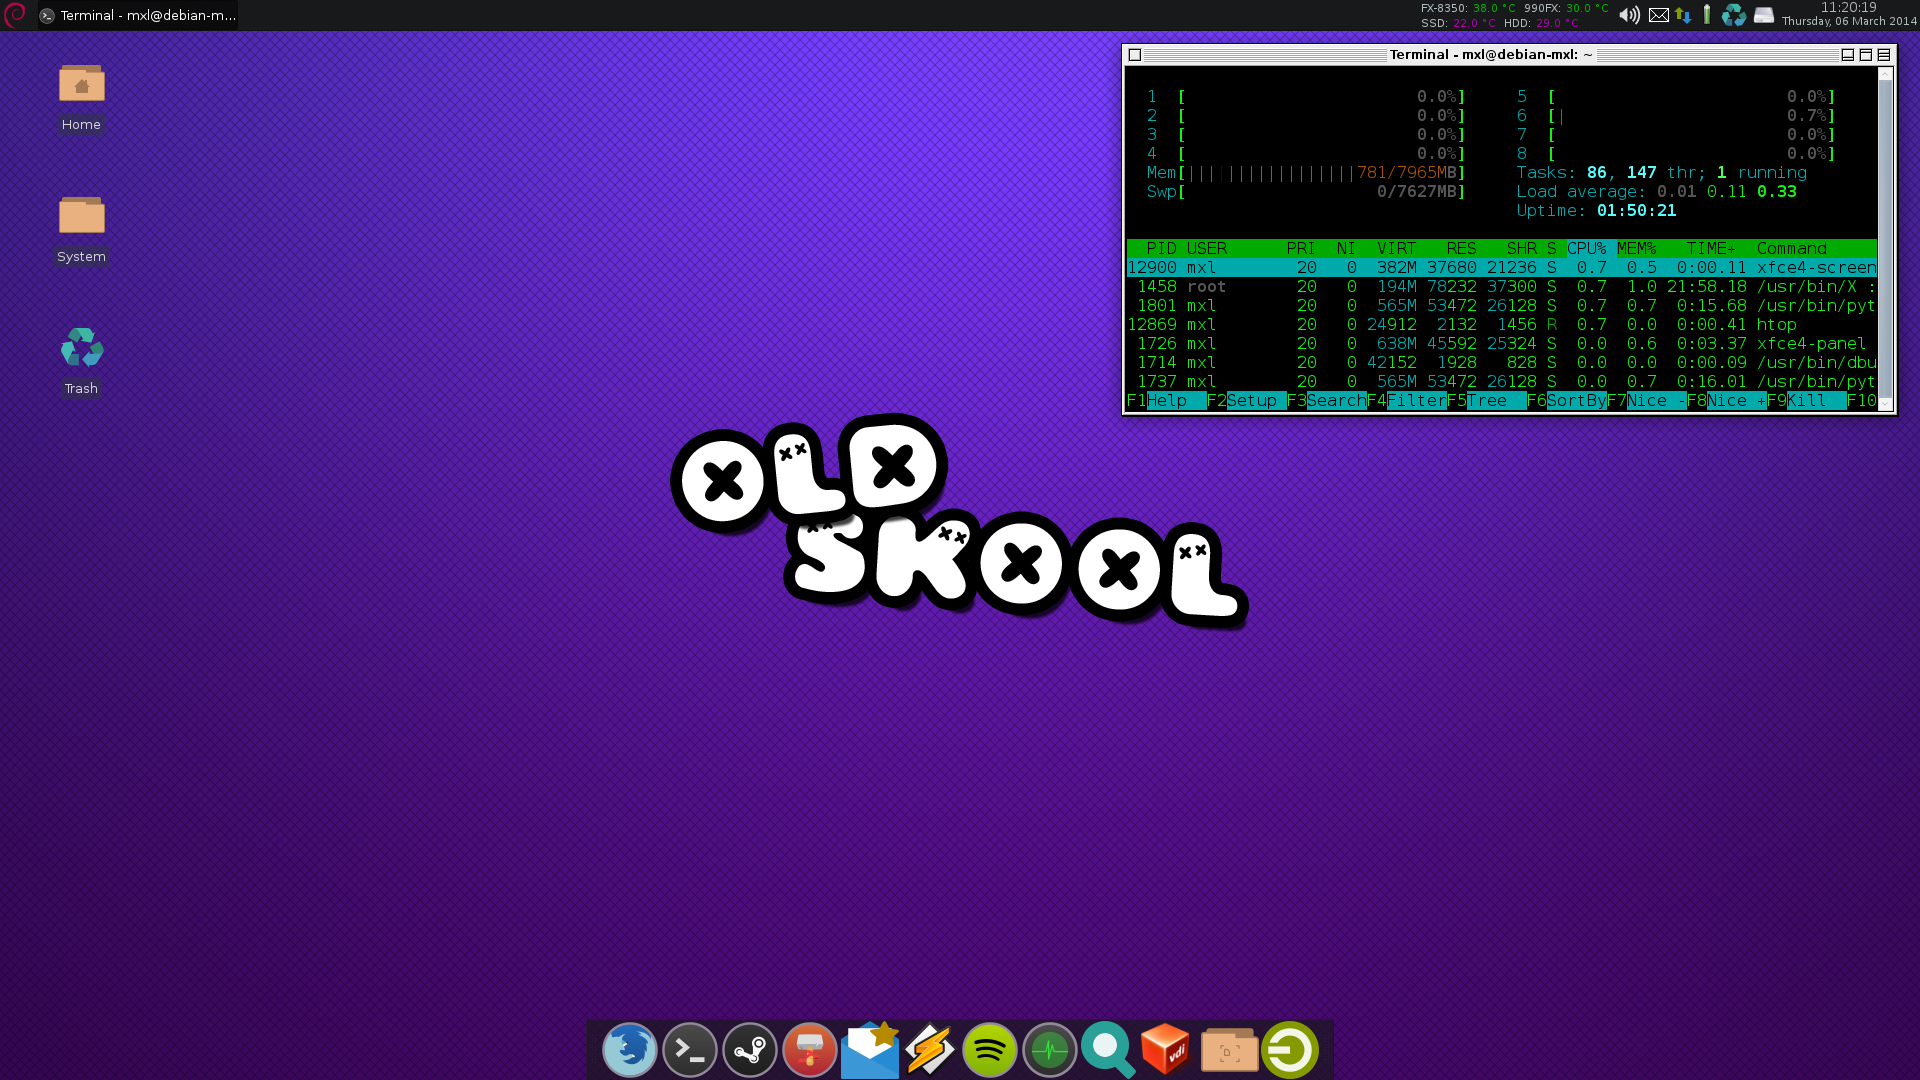Launch VirtualBox vdi cube icon

(x=1166, y=1050)
